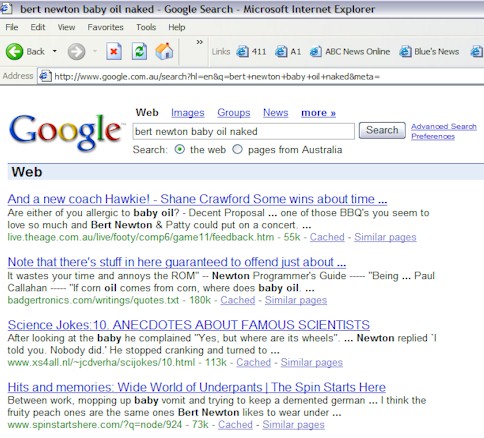
Task: Click the grey Forward arrow icon
Action: (x=76, y=52)
